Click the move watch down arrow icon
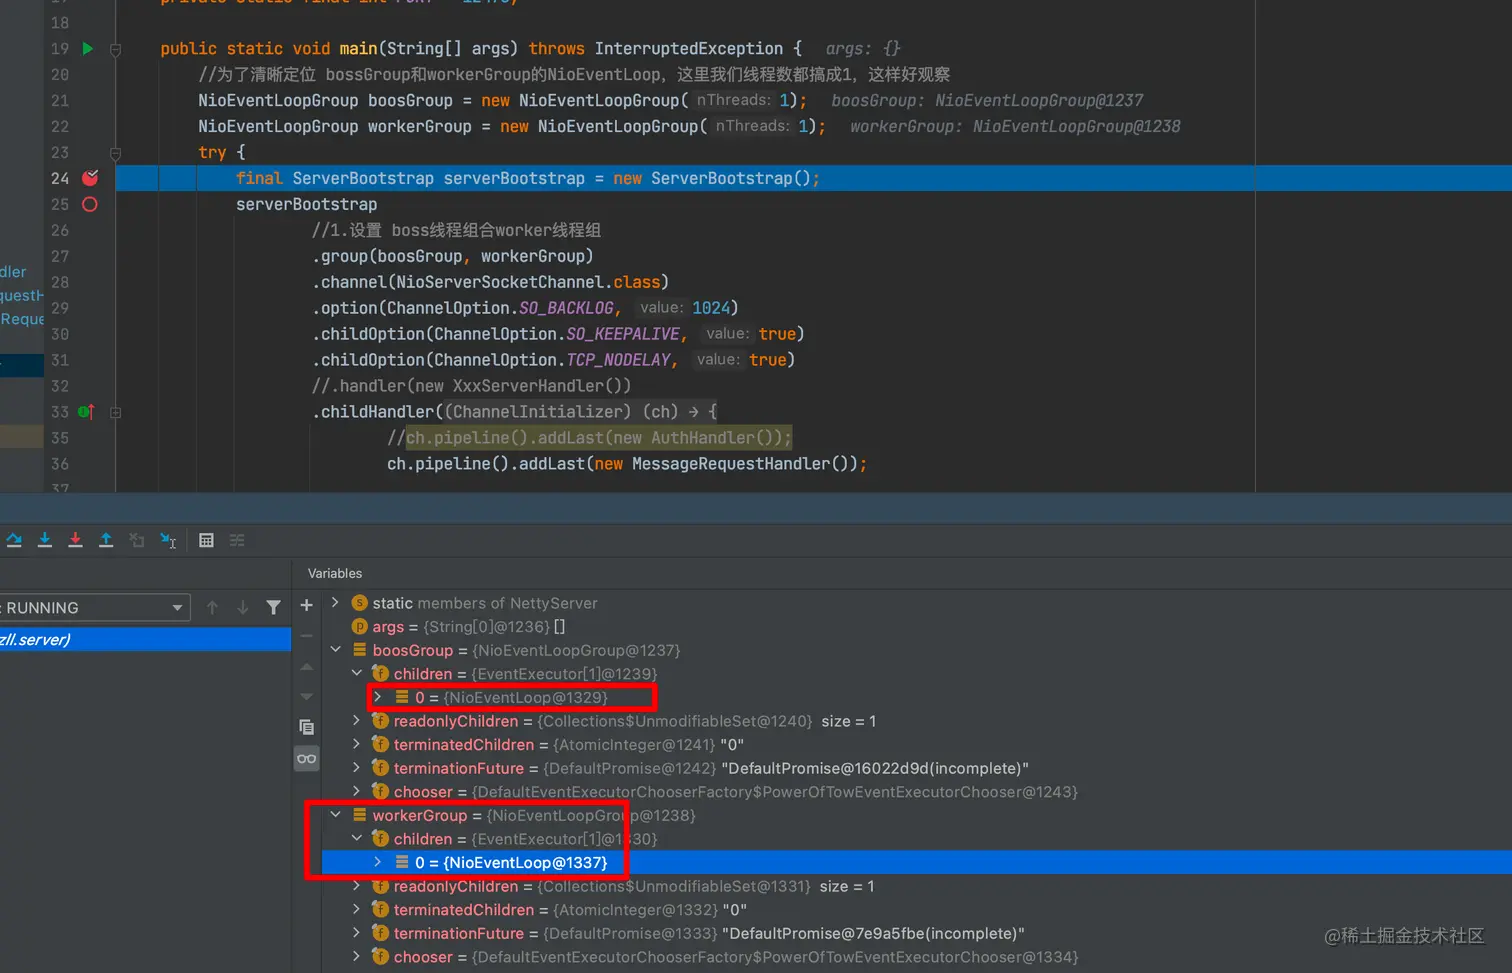The width and height of the screenshot is (1512, 973). coord(307,696)
